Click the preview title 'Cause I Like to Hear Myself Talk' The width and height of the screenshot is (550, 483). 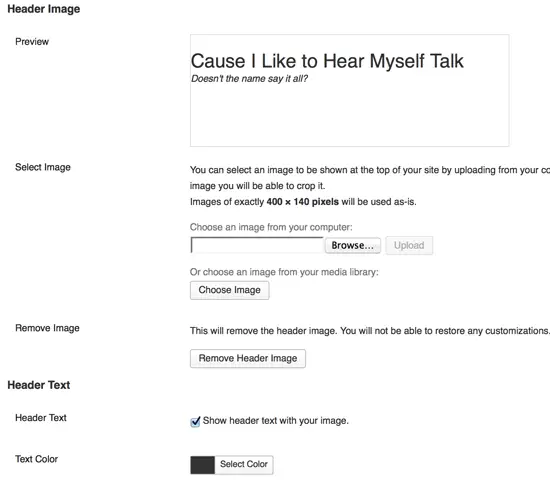327,61
